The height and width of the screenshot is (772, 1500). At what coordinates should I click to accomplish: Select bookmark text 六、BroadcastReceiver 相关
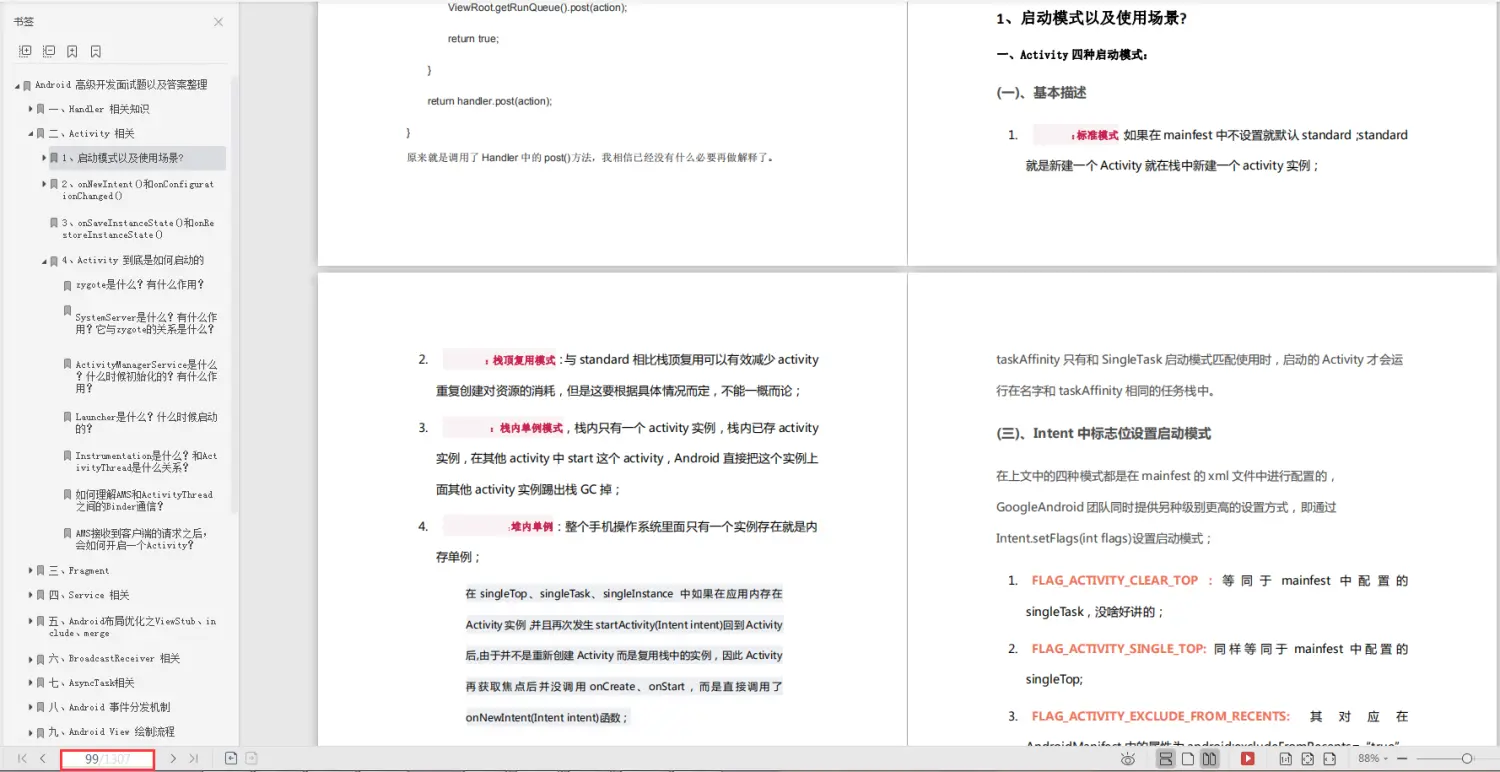[x=114, y=659]
